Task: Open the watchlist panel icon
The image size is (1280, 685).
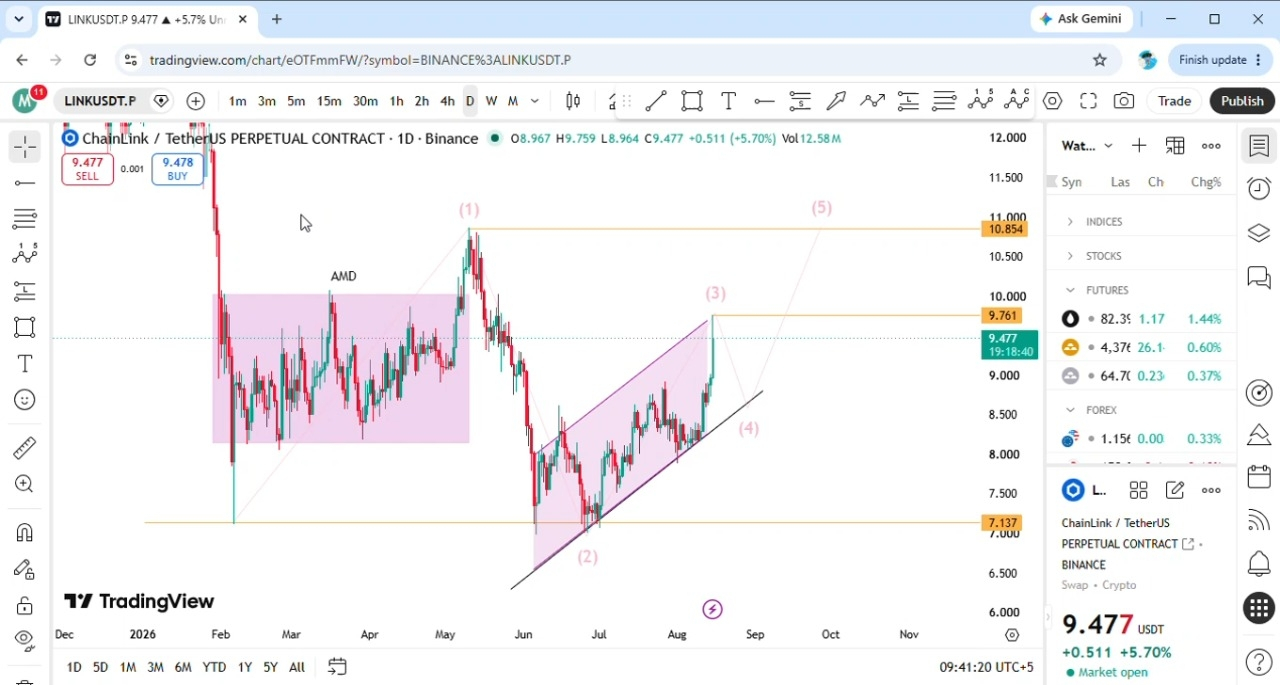Action: tap(1259, 147)
